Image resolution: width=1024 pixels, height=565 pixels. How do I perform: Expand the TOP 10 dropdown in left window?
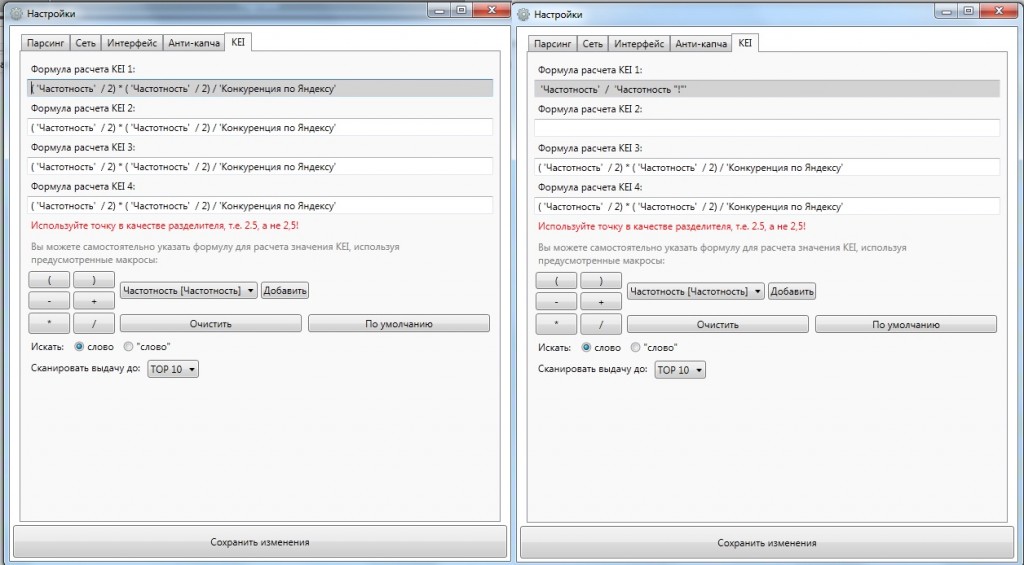173,369
